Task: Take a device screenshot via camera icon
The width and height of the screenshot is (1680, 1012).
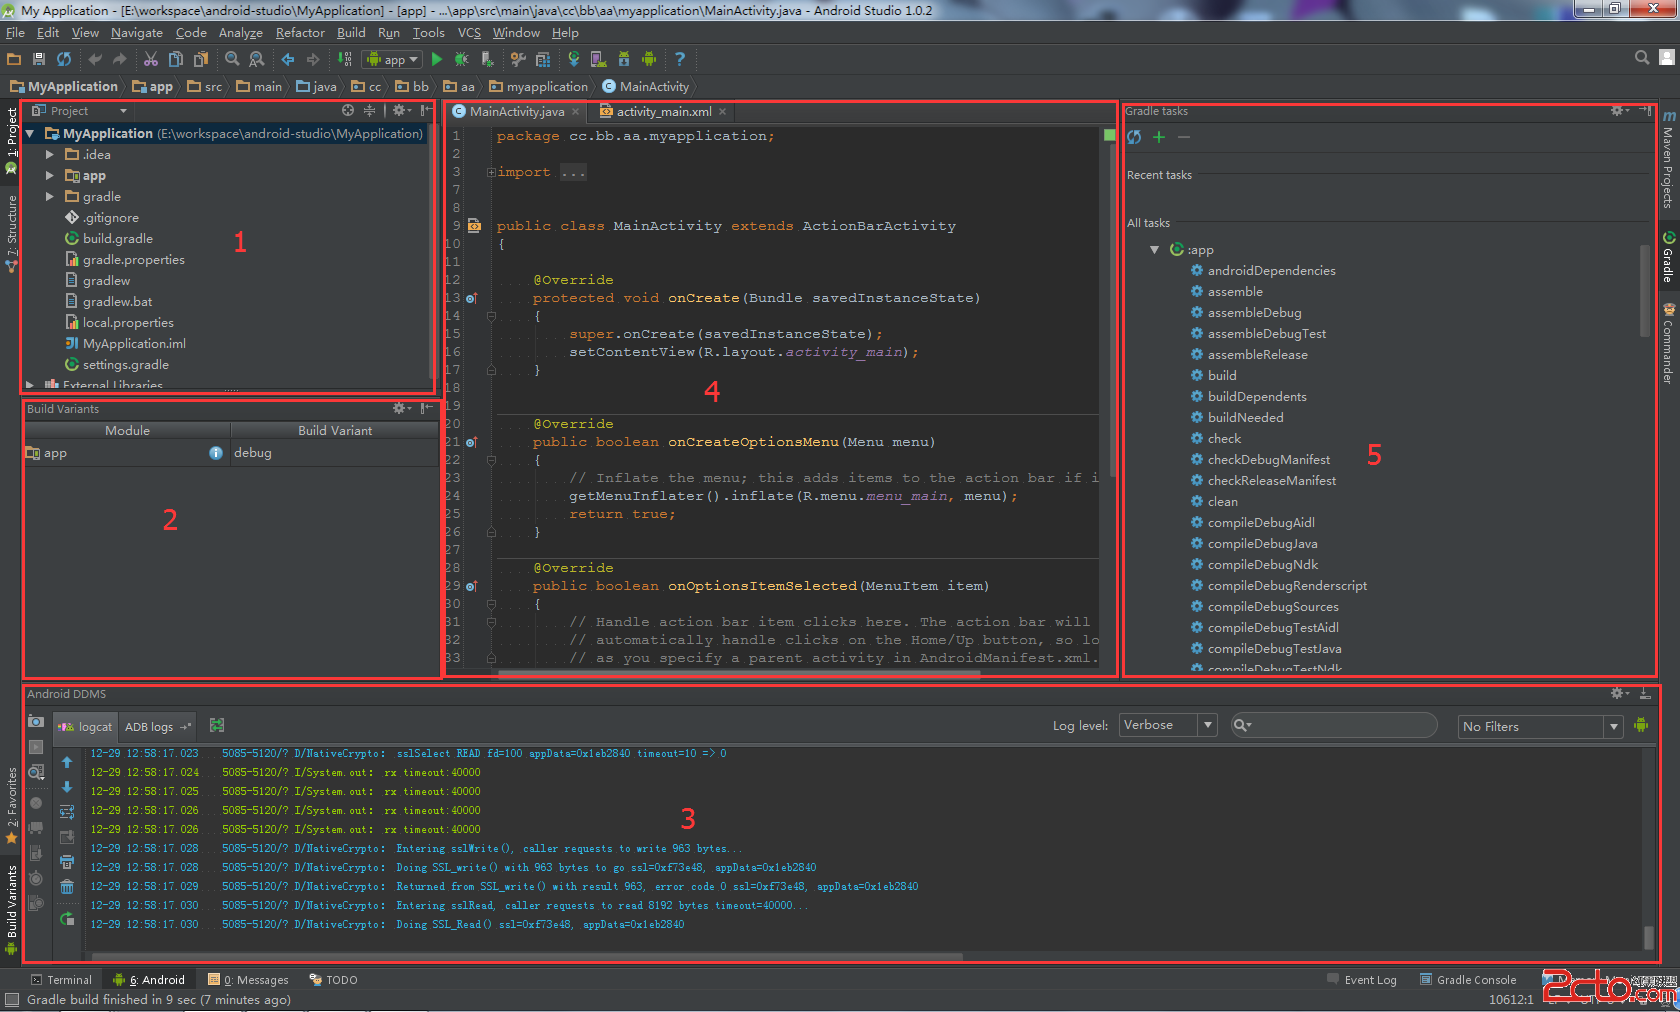Action: click(36, 721)
